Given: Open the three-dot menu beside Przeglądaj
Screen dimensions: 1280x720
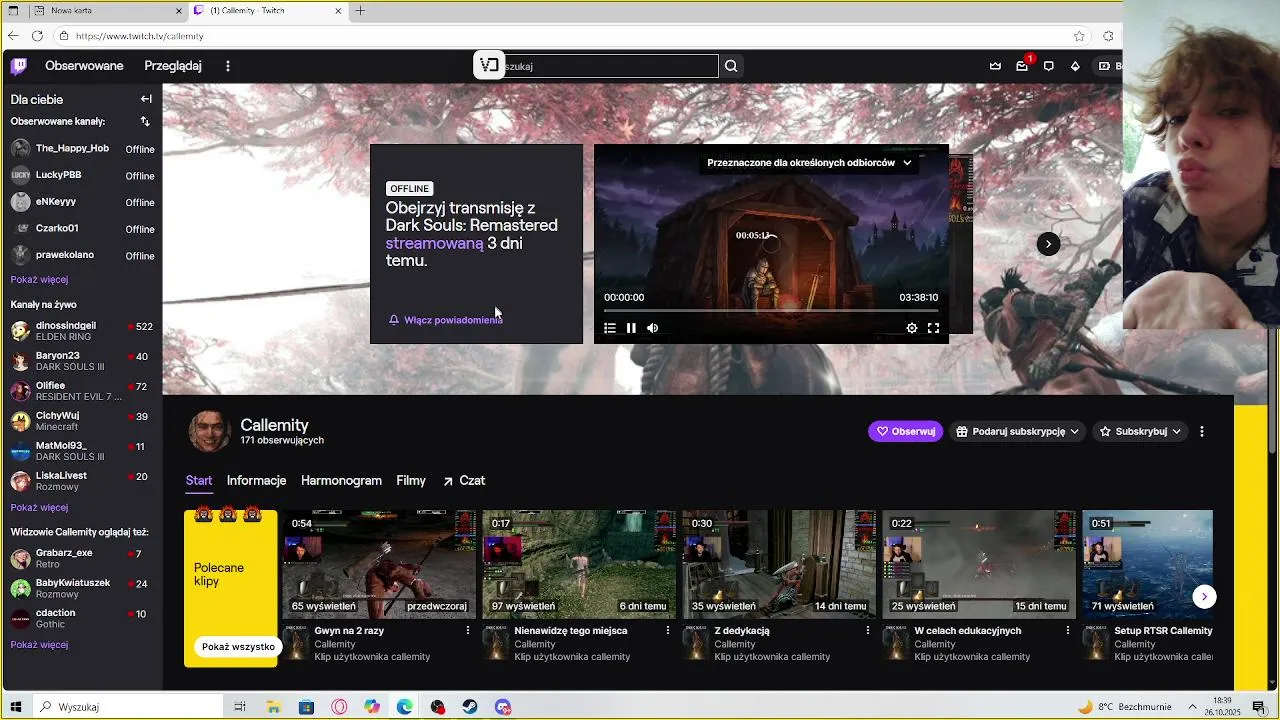Looking at the screenshot, I should [228, 66].
